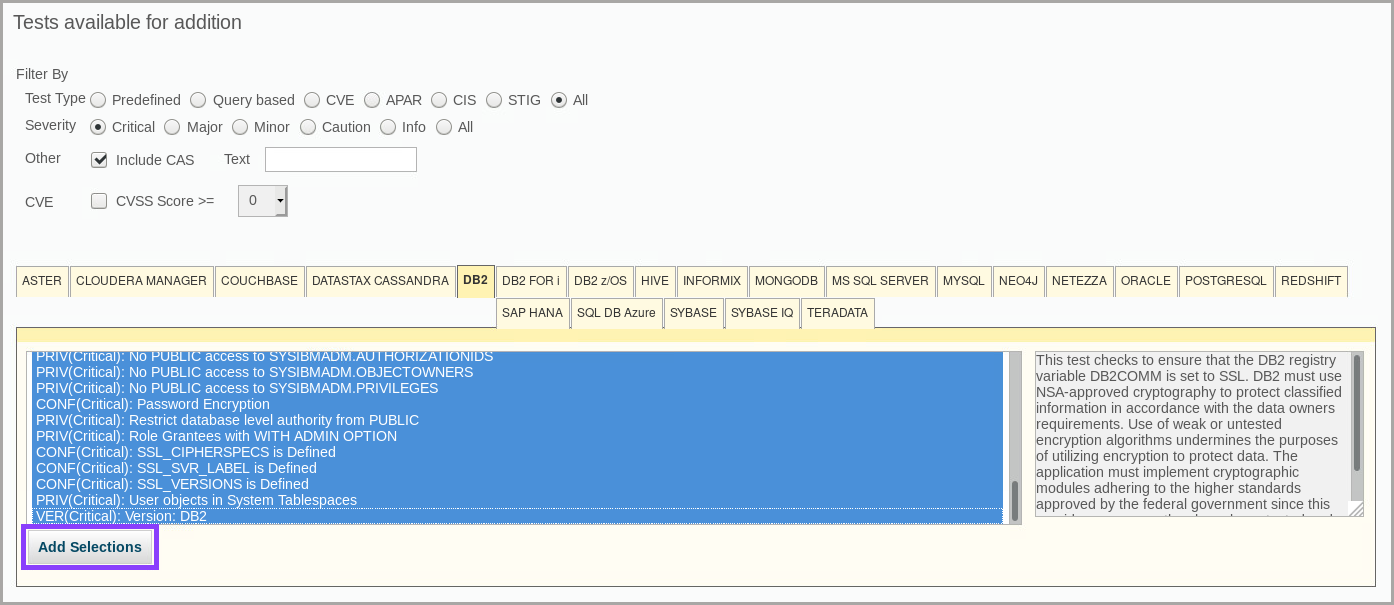Select the DB2 tab
1394x605 pixels.
pos(476,282)
